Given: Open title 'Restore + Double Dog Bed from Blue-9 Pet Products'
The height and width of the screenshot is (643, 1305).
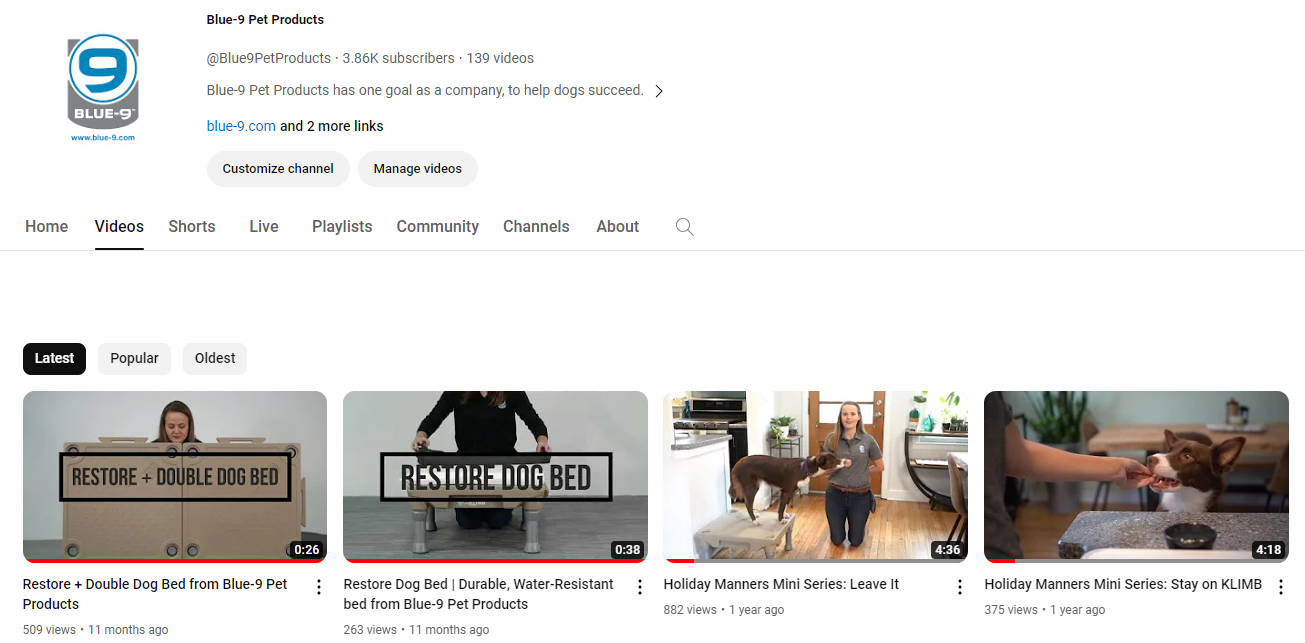Looking at the screenshot, I should coord(155,594).
